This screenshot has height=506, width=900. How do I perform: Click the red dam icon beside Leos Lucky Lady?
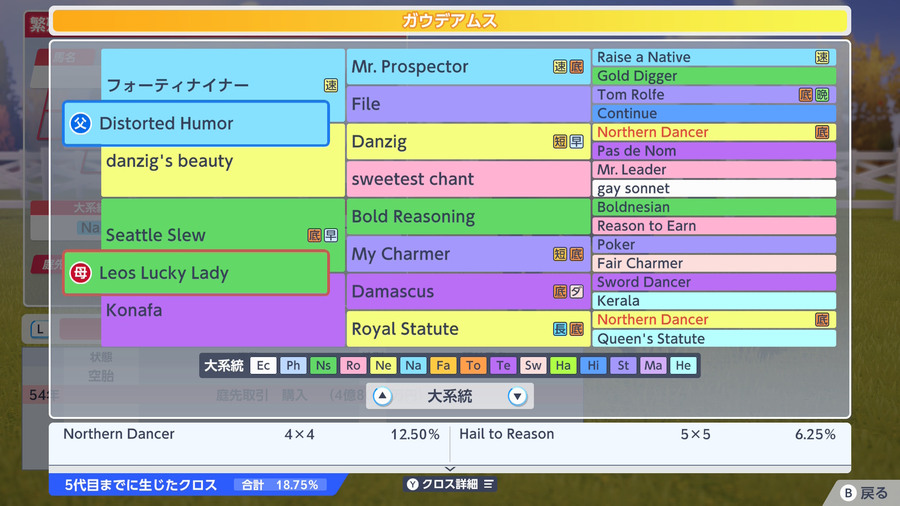[x=80, y=273]
